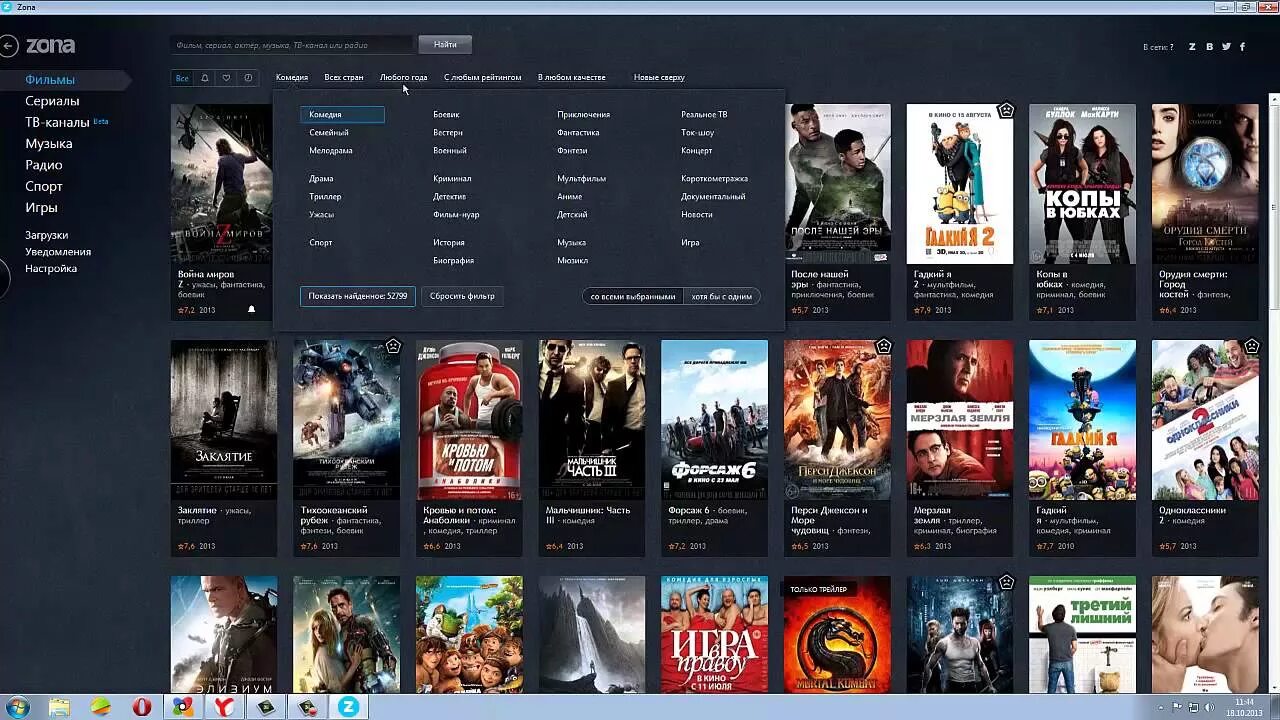Select the 'хотя бы с одним' matching mode

pyautogui.click(x=721, y=296)
